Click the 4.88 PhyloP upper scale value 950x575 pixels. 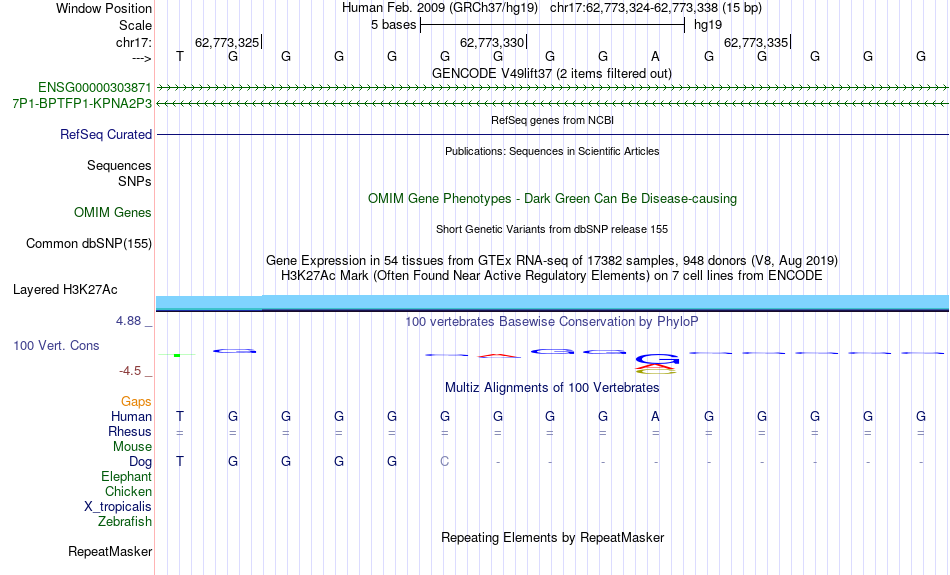click(128, 321)
